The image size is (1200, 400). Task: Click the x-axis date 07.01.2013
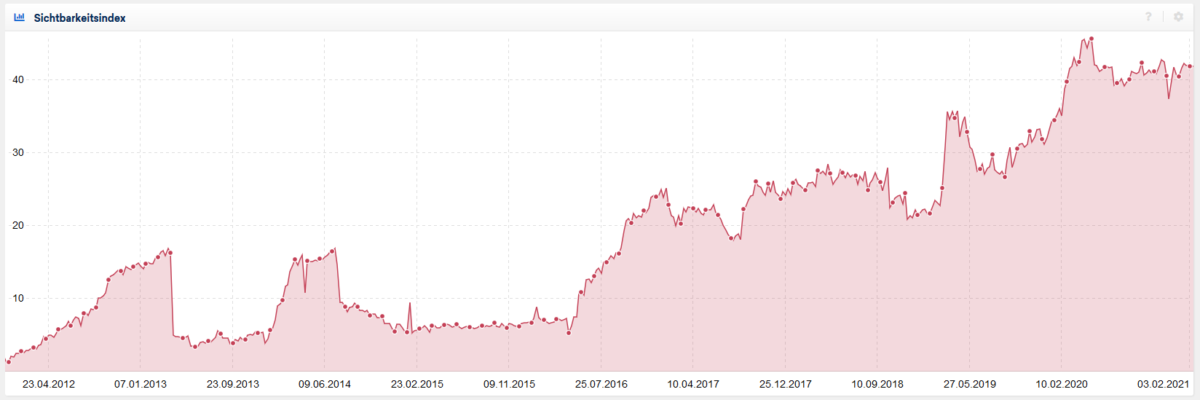coord(141,384)
